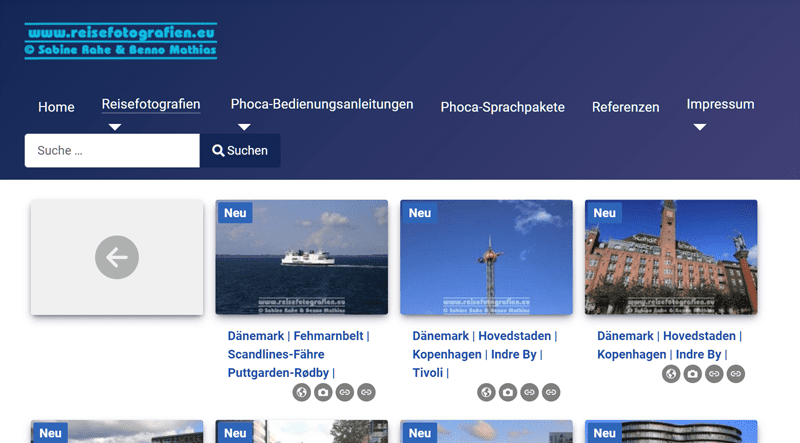This screenshot has height=443, width=800.
Task: Open the Tivoli tower photo thumbnail
Action: tap(486, 258)
